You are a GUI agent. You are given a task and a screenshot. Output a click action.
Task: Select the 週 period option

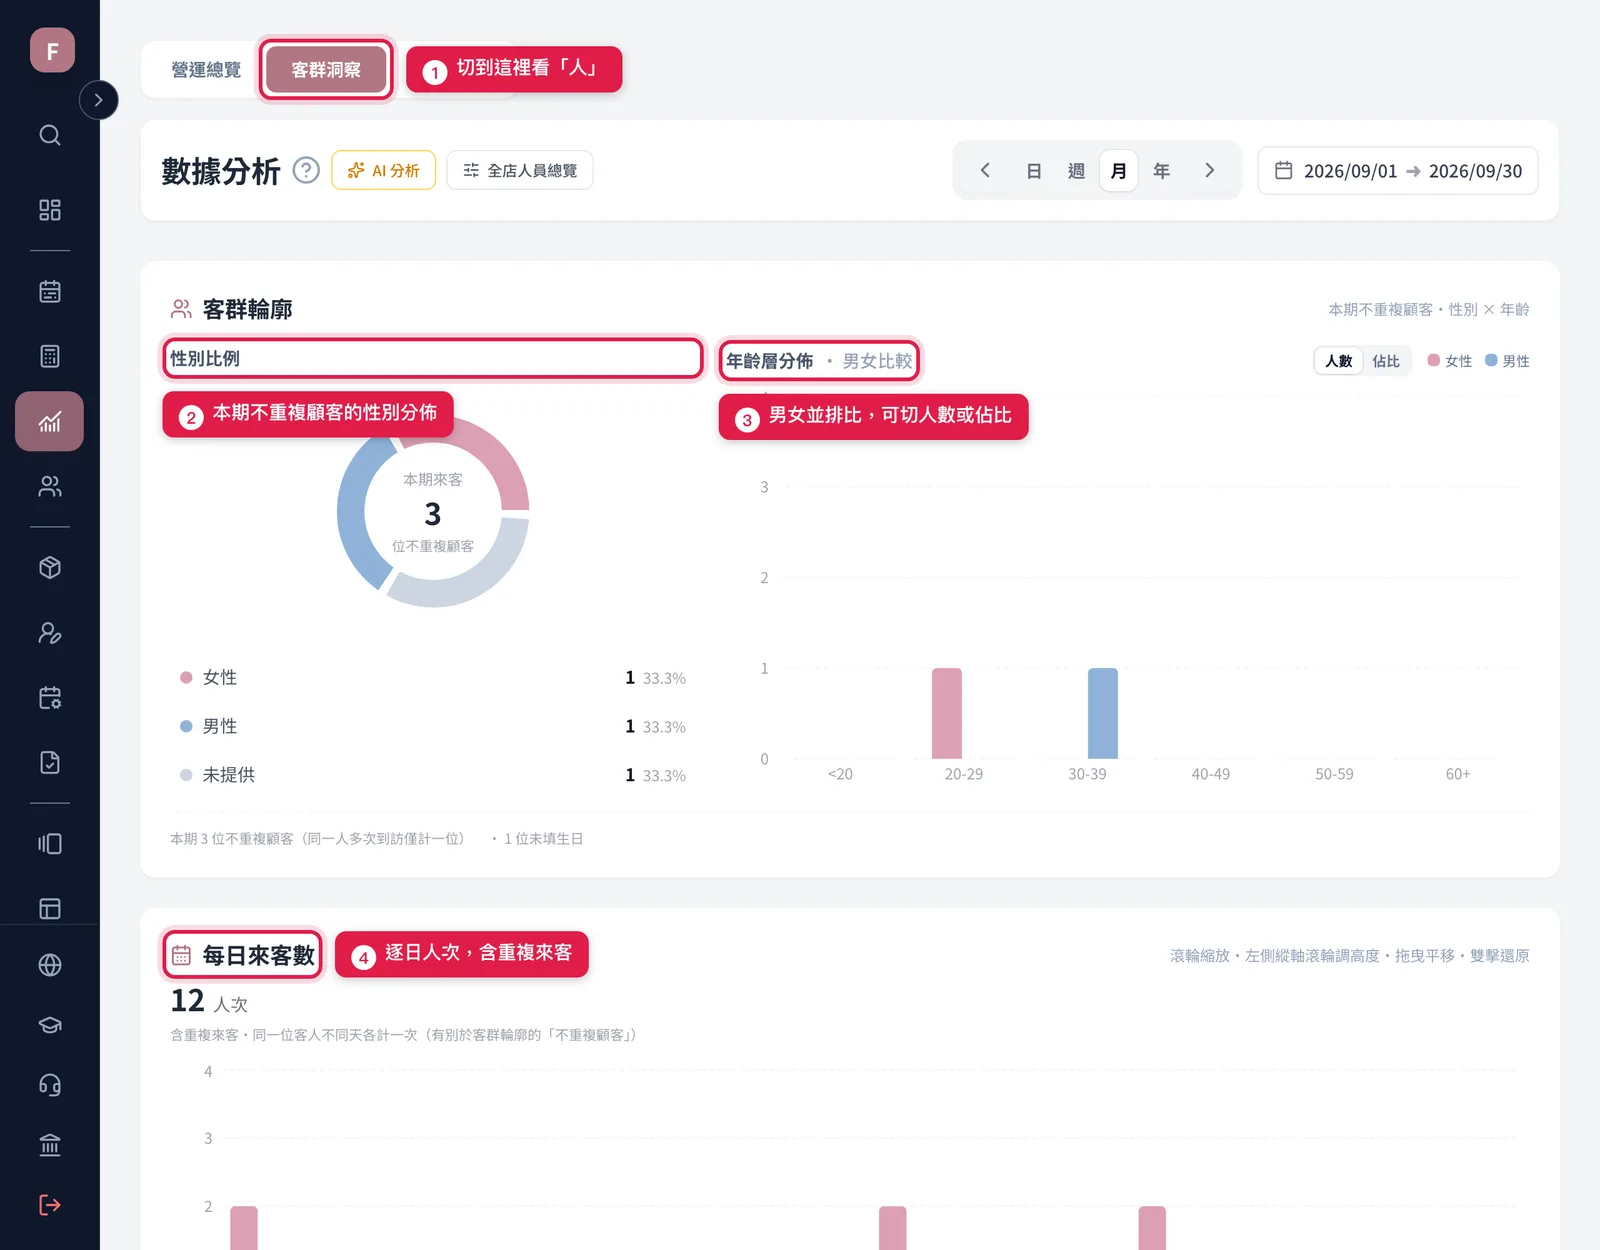pos(1076,171)
